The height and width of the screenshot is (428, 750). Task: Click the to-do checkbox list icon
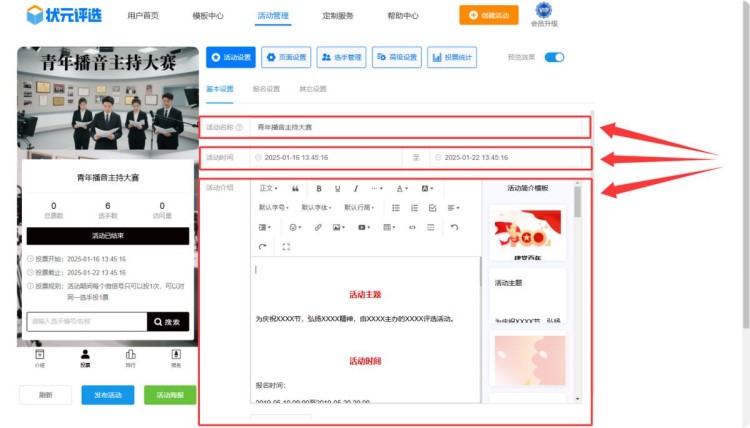(432, 208)
